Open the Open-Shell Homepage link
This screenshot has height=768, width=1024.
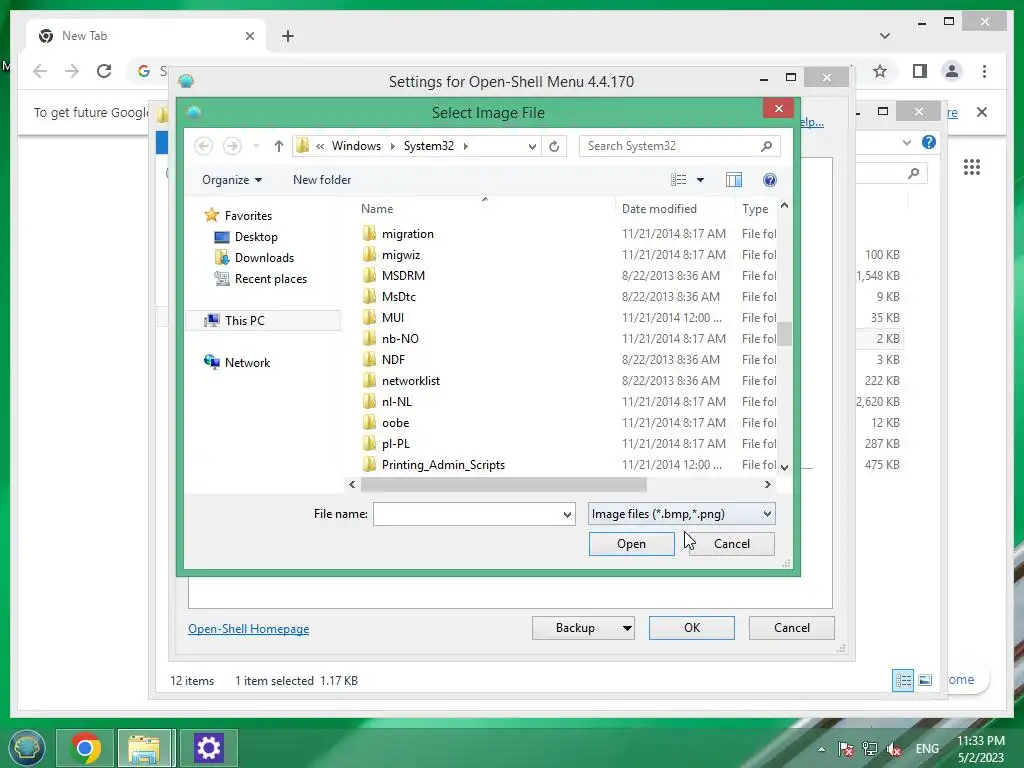pos(249,629)
